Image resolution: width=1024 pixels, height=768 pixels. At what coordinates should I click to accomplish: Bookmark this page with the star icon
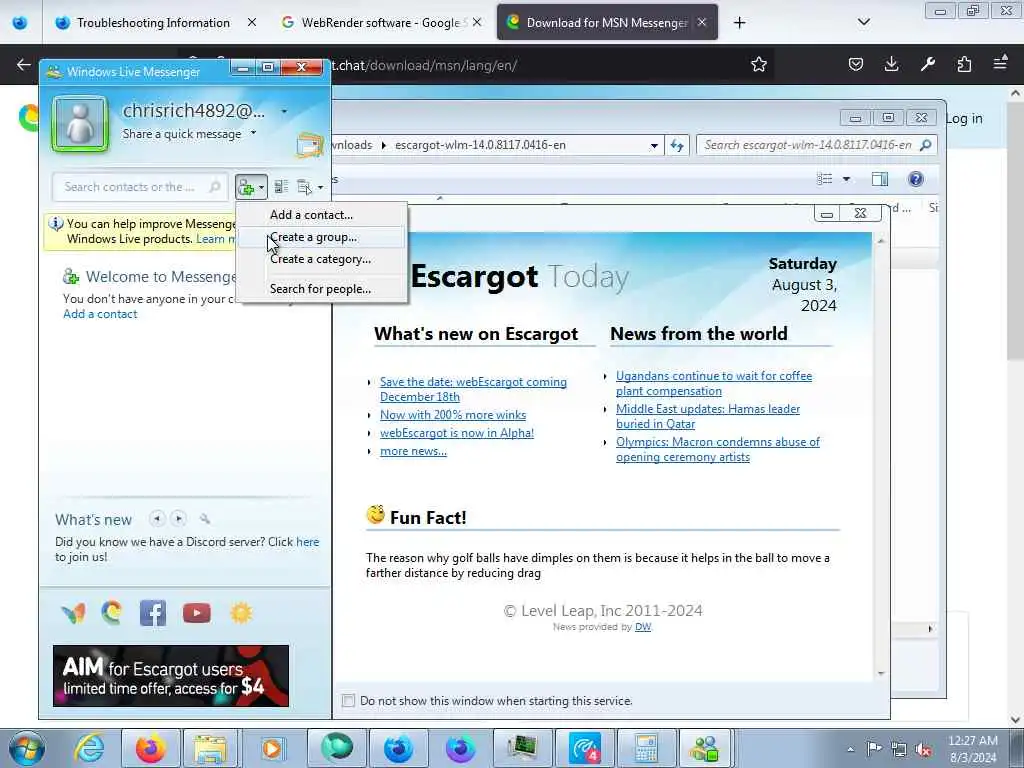(758, 64)
